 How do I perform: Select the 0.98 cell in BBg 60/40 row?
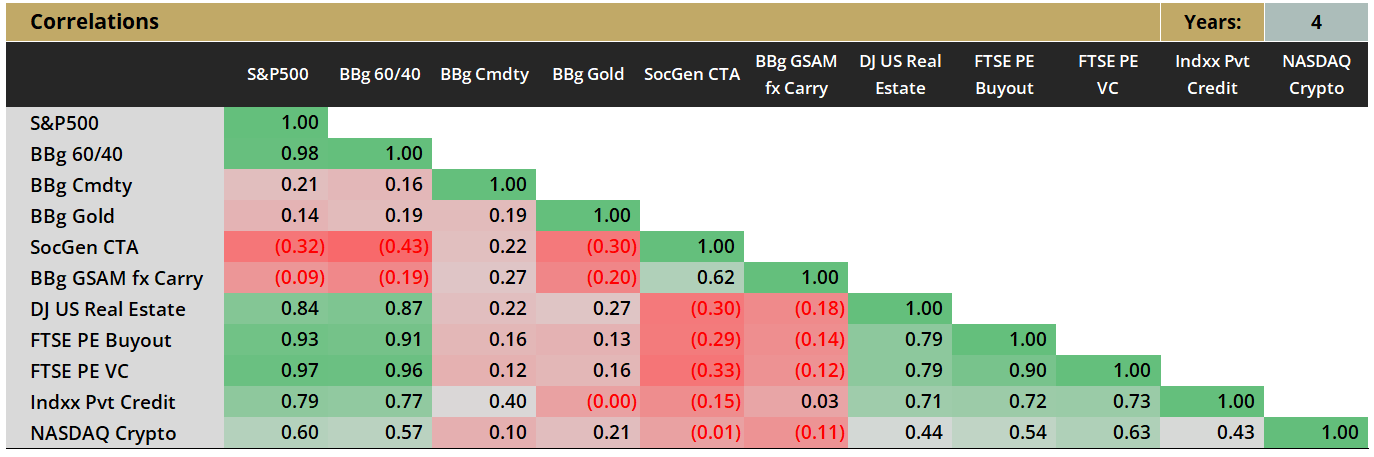tap(277, 154)
